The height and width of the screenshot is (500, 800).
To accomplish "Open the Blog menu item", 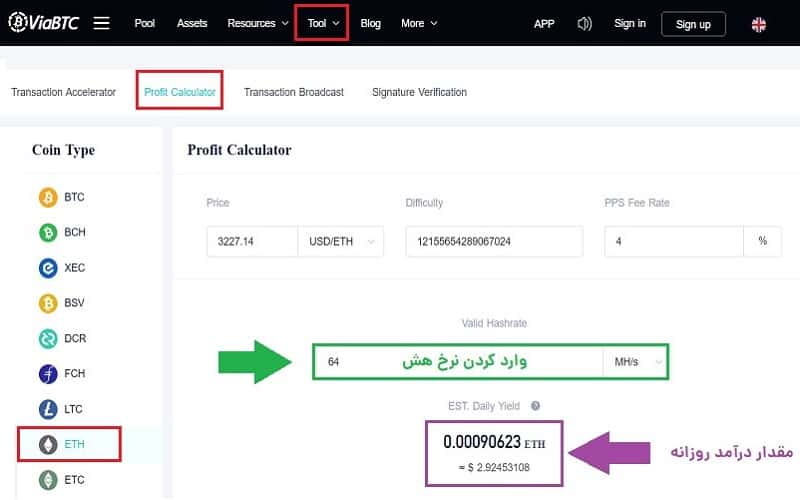I will pos(370,23).
